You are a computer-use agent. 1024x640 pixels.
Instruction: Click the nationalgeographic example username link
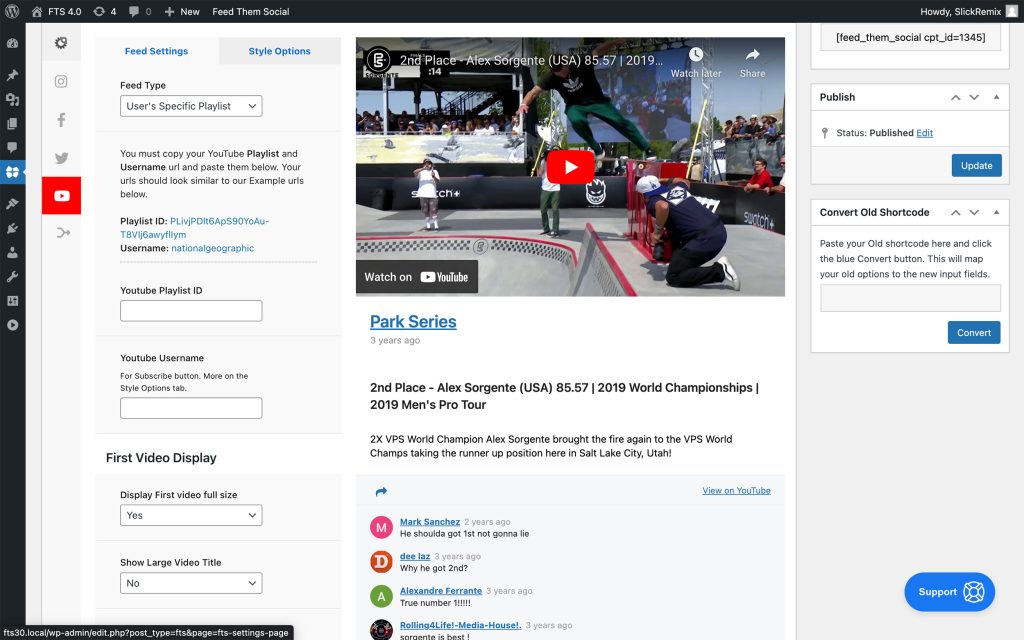212,248
